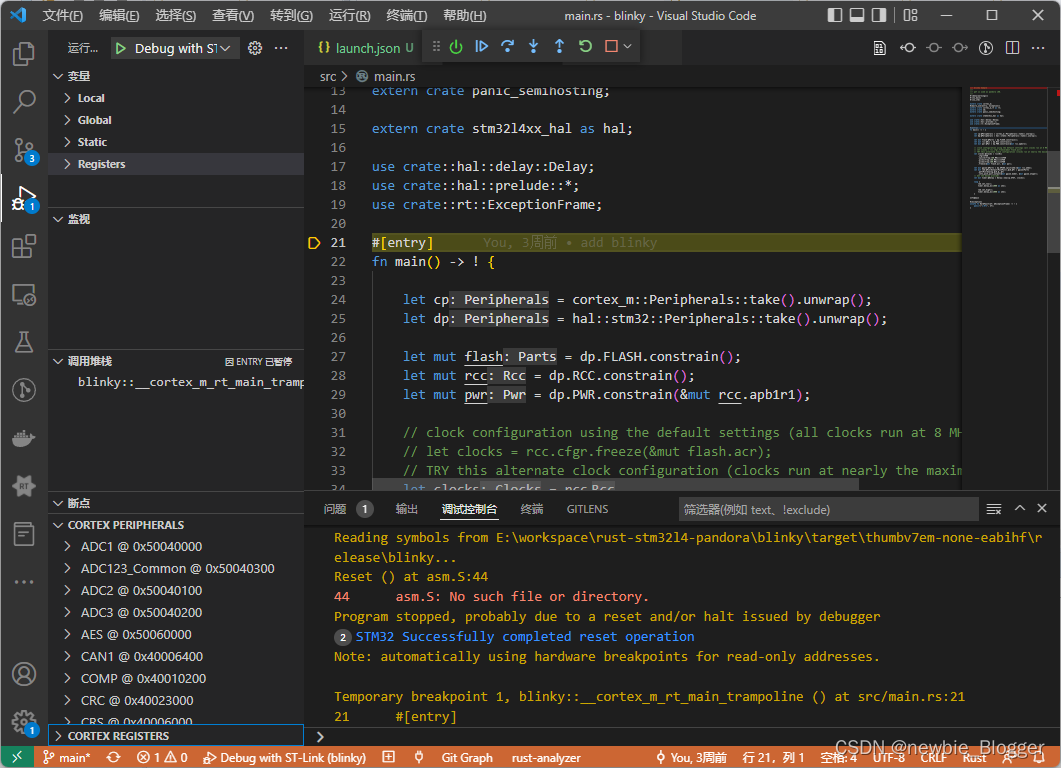
Task: Switch to 终端 terminal panel tab
Action: [532, 509]
